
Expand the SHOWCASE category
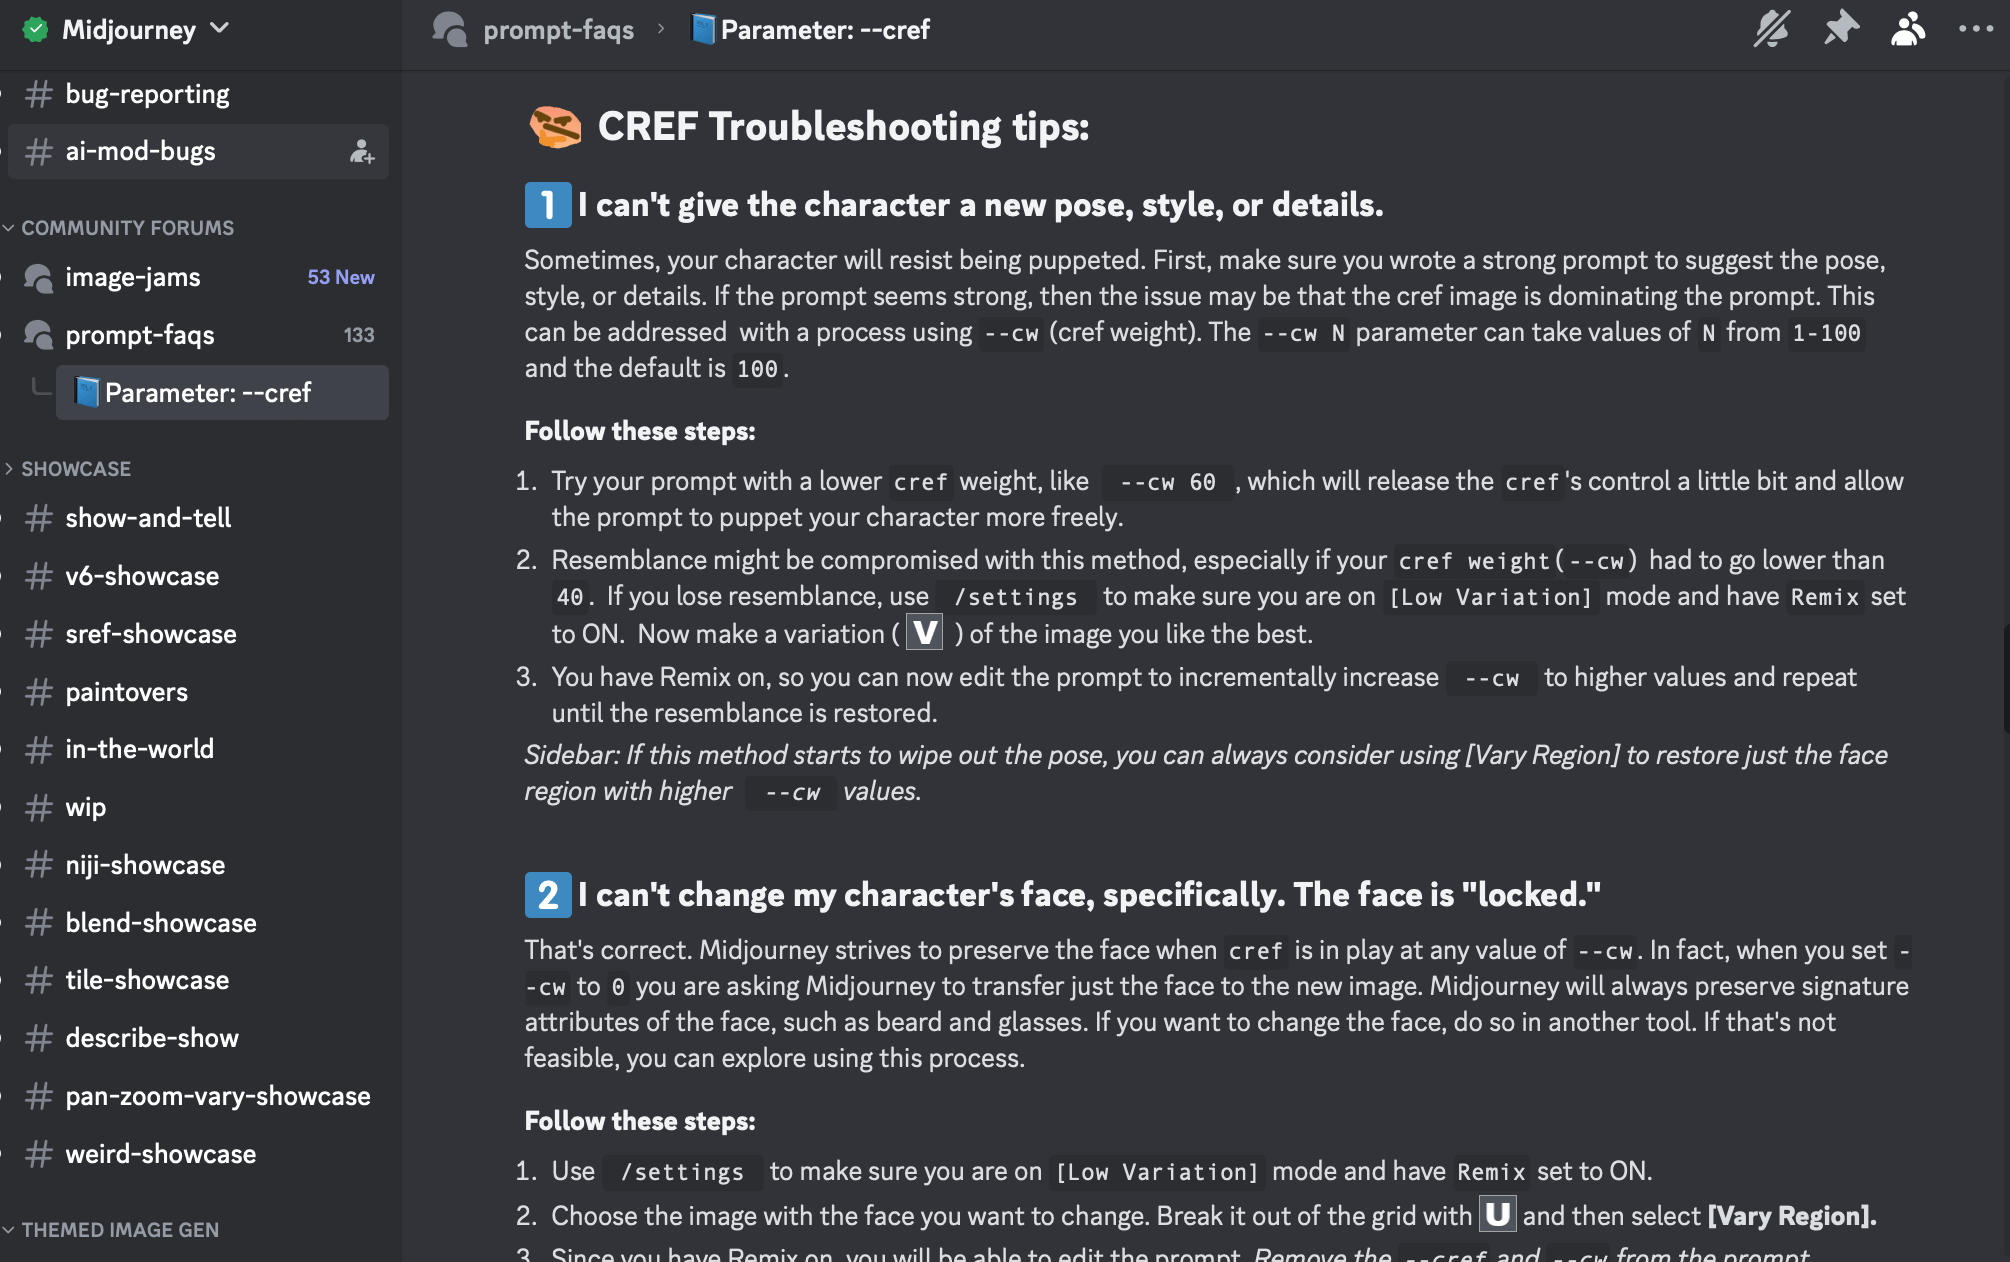pos(67,469)
